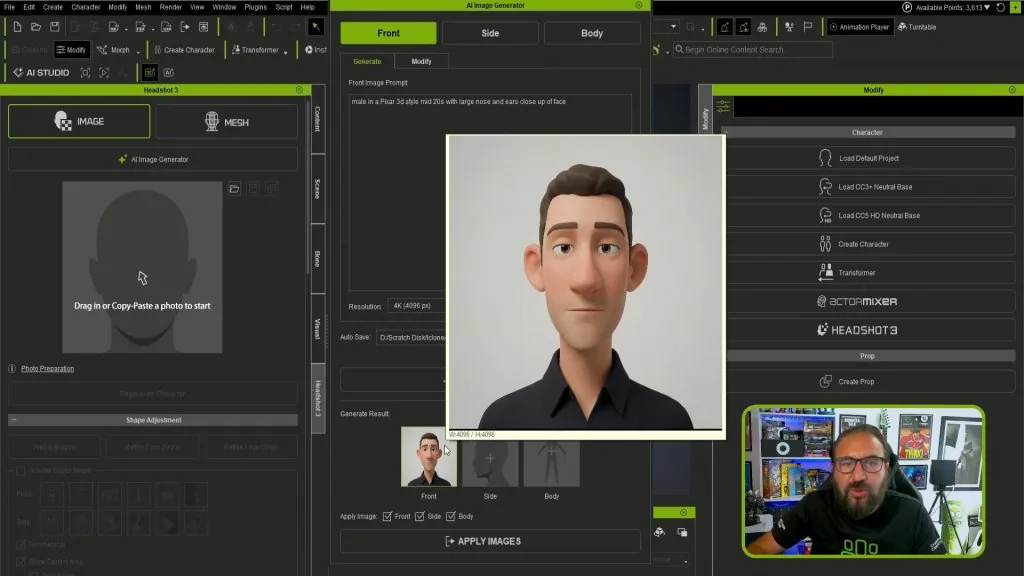Toggle the Side apply image checkbox
Viewport: 1024px width, 576px height.
tap(419, 517)
